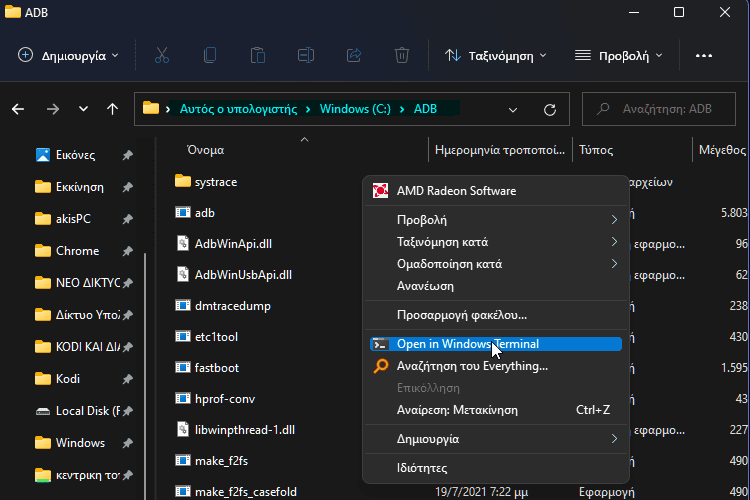Screen dimensions: 750x500
Task: Choose Ιδιότητες from context menu
Action: pos(422,468)
